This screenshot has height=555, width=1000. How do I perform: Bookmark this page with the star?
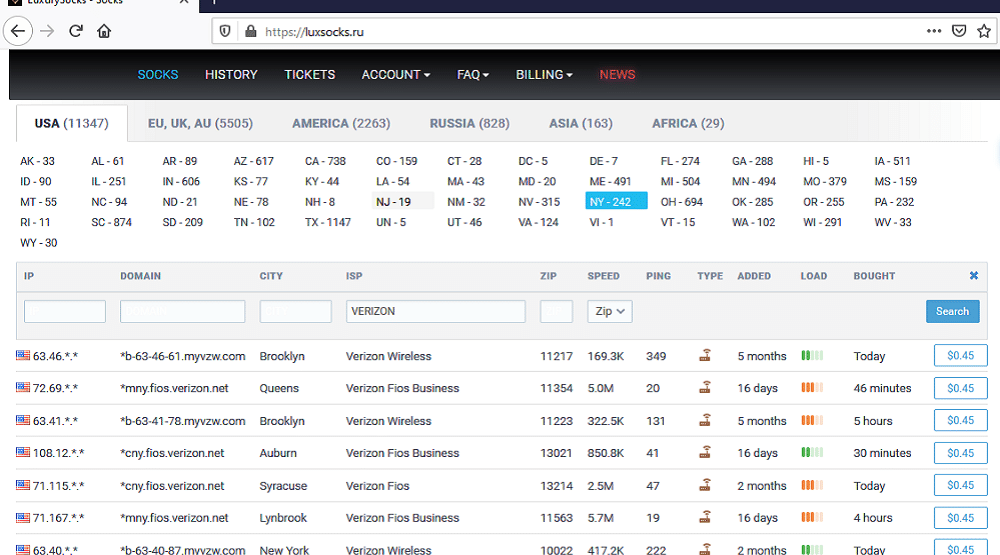[x=984, y=31]
